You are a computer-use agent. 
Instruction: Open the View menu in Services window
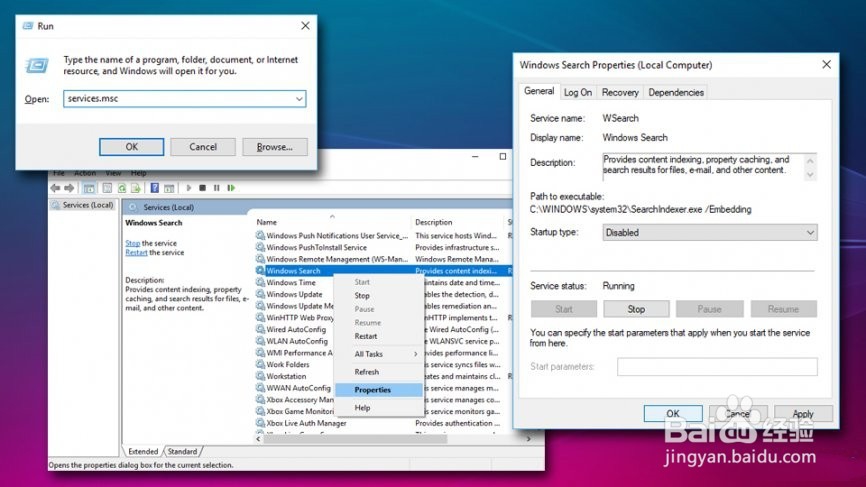(113, 173)
